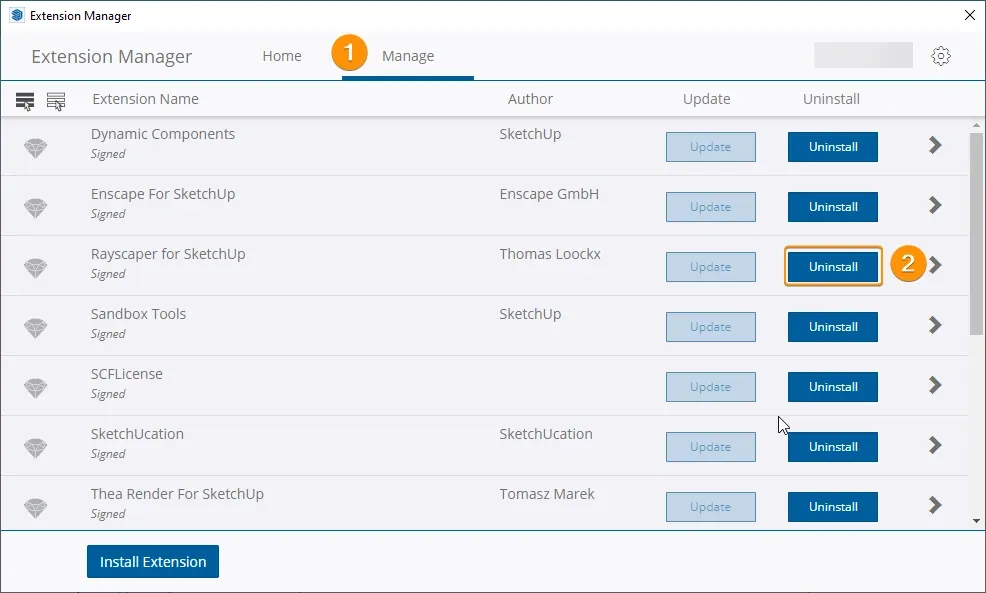The height and width of the screenshot is (593, 986).
Task: Uninstall Rayscaper for SketchUp
Action: (833, 267)
